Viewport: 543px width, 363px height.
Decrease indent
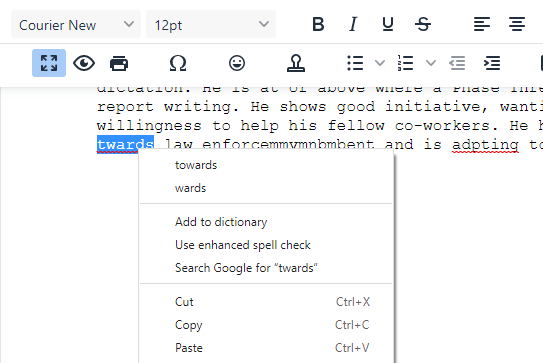457,63
